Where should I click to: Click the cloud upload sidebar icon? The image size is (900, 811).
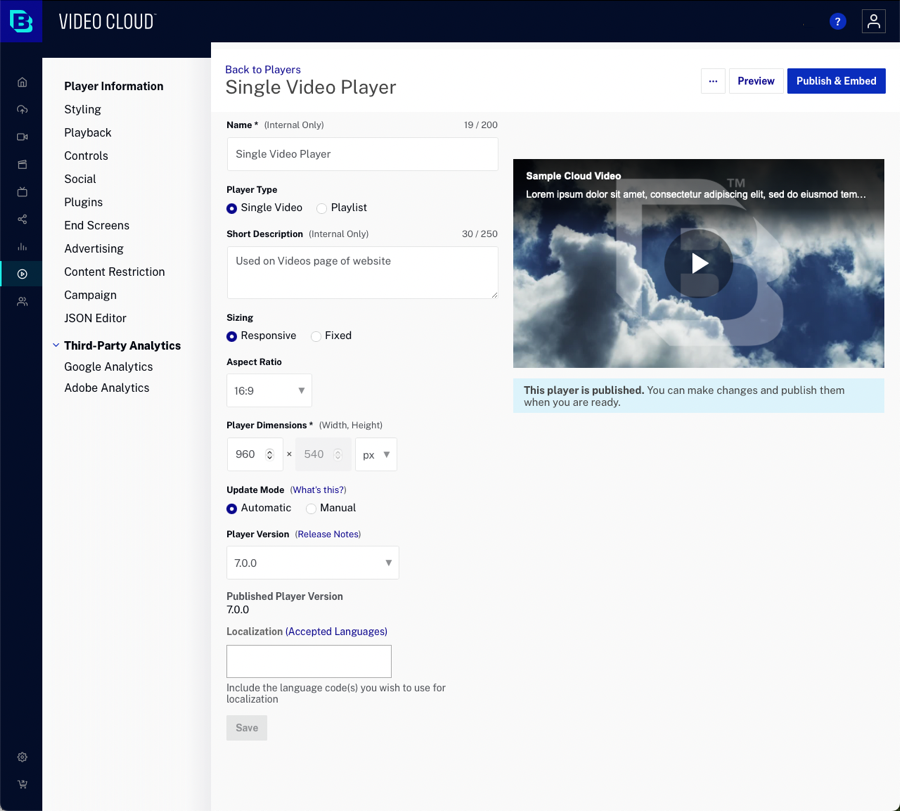(22, 109)
